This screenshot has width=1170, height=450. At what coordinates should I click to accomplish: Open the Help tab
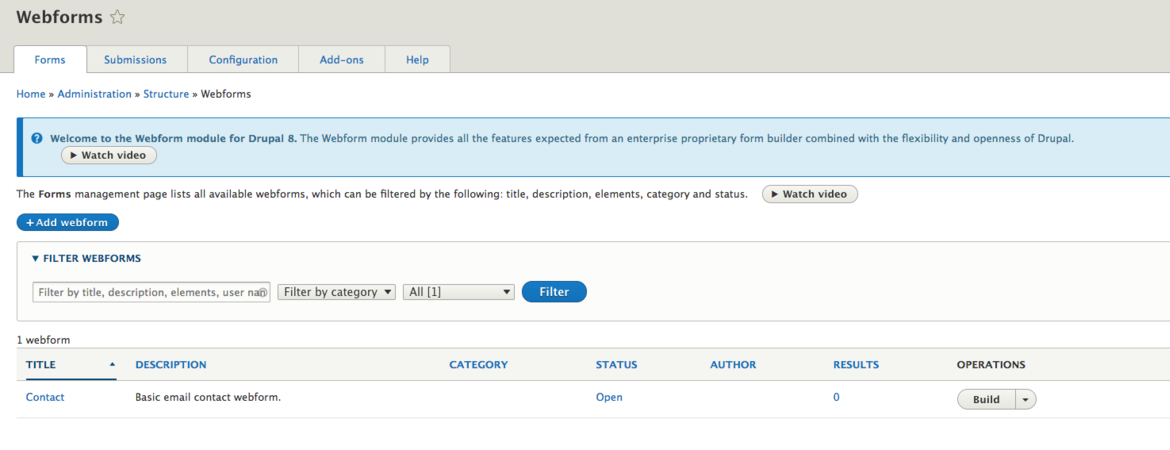click(x=417, y=60)
